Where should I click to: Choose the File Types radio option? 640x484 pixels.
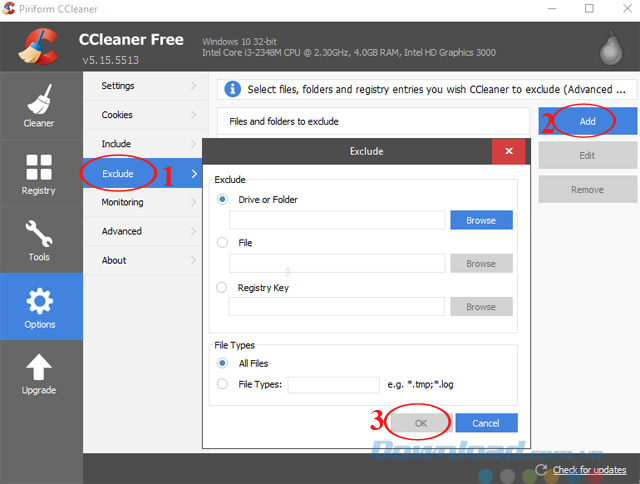click(222, 384)
